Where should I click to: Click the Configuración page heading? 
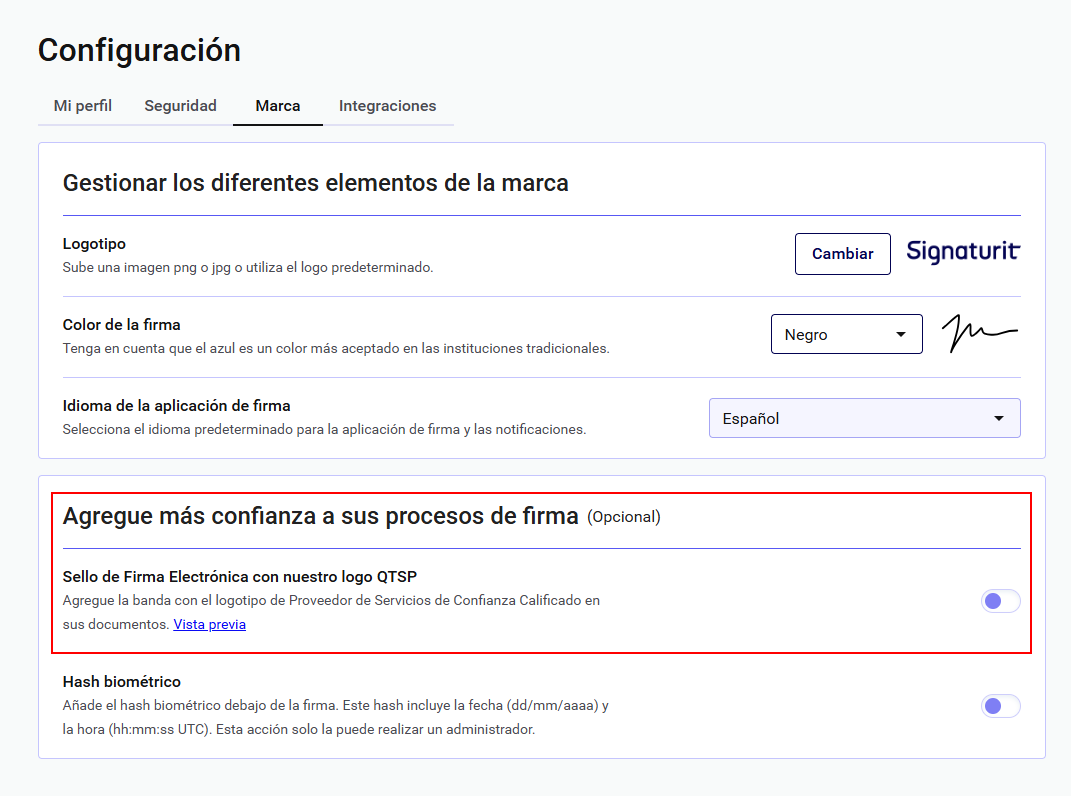click(139, 50)
